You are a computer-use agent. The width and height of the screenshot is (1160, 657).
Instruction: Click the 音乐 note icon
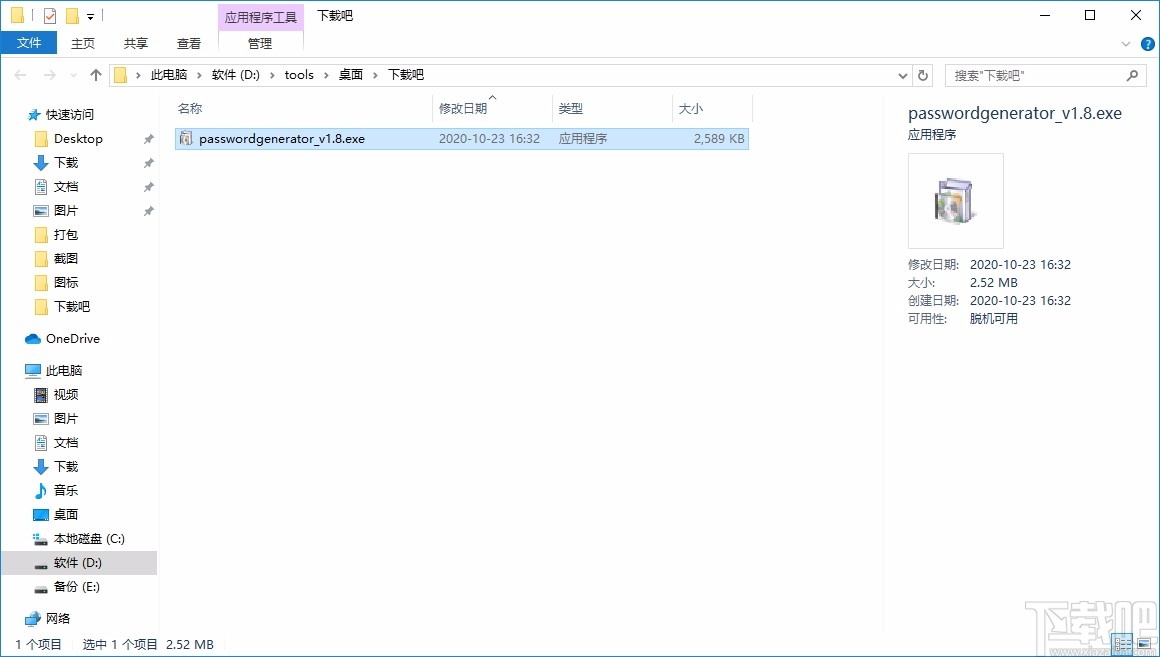point(41,491)
